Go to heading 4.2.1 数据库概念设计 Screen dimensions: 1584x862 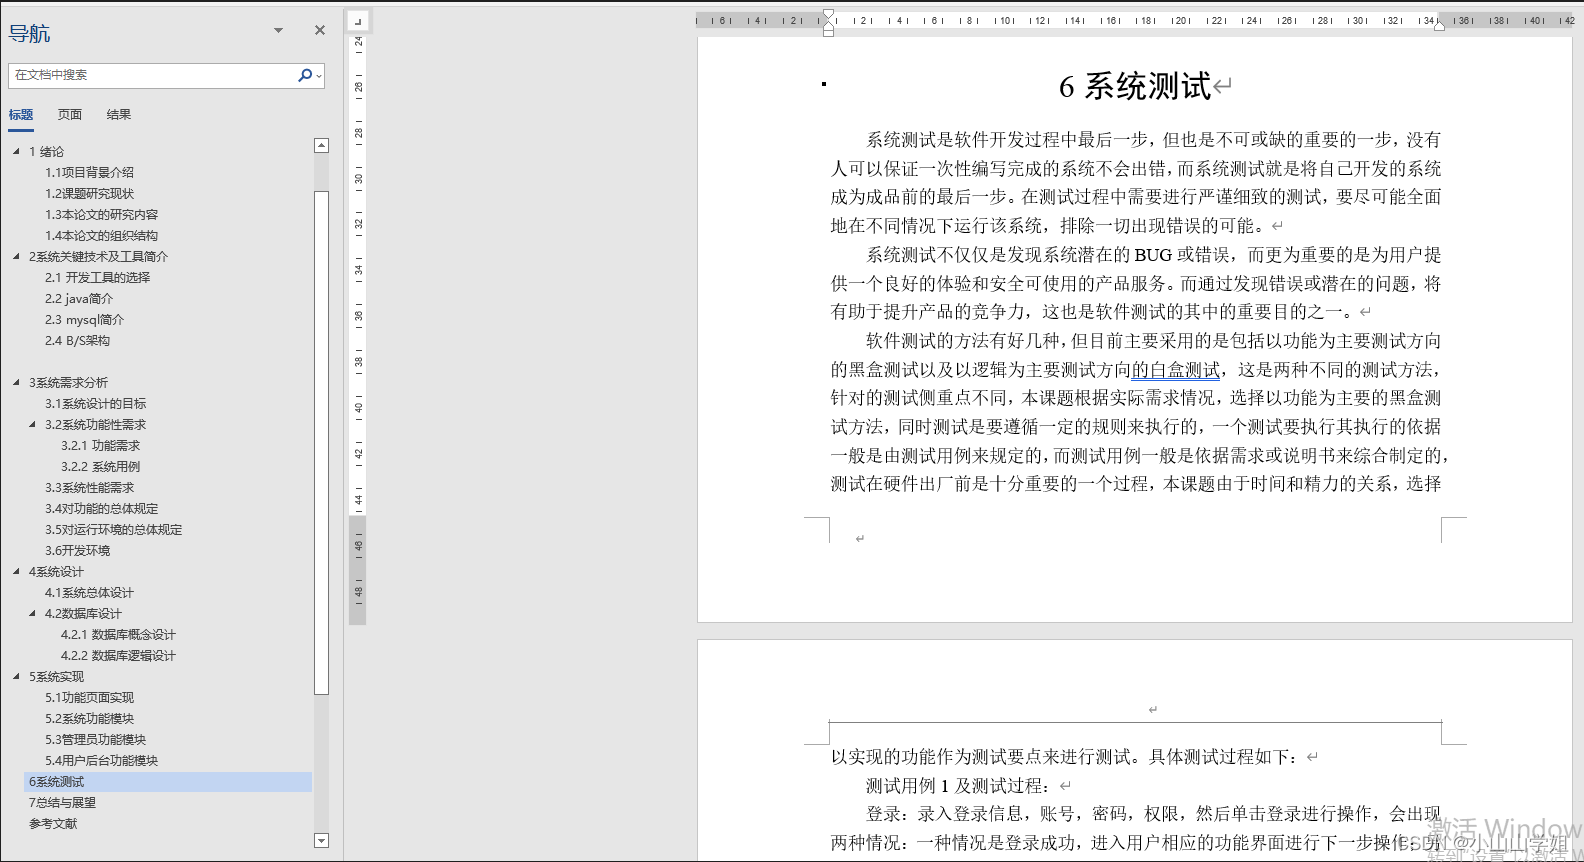pyautogui.click(x=118, y=635)
